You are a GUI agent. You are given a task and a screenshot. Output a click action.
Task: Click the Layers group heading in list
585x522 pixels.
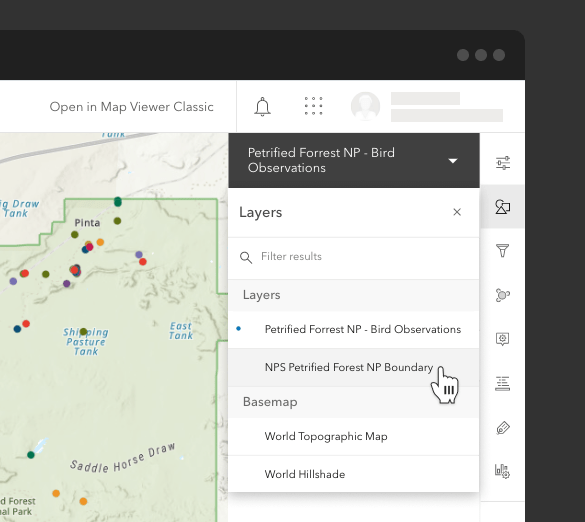[262, 295]
